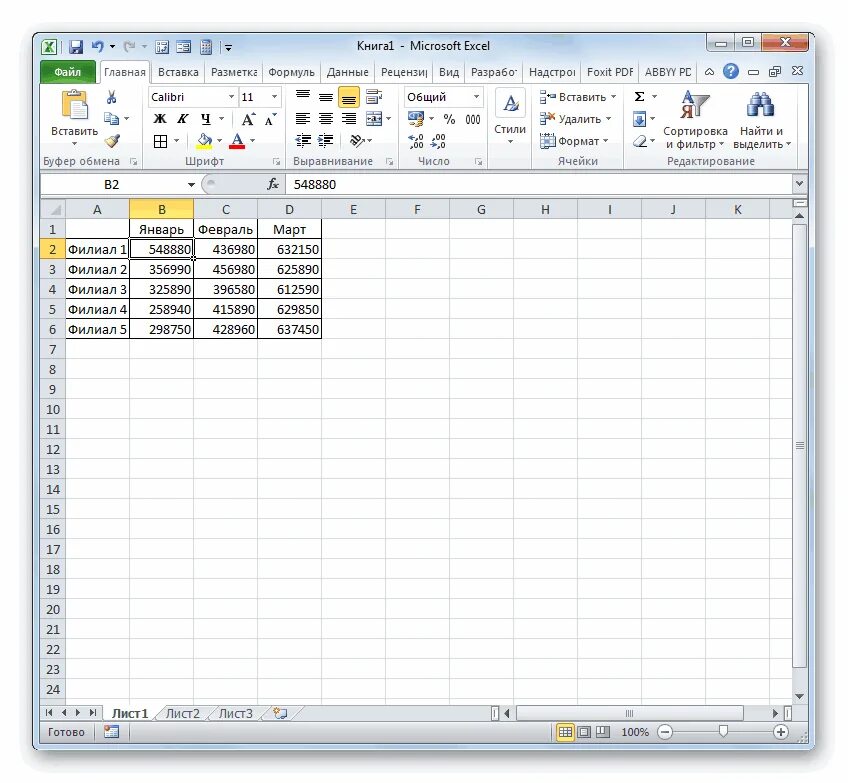Apply the thousands separator 000 format
The width and height of the screenshot is (848, 783).
pos(473,119)
